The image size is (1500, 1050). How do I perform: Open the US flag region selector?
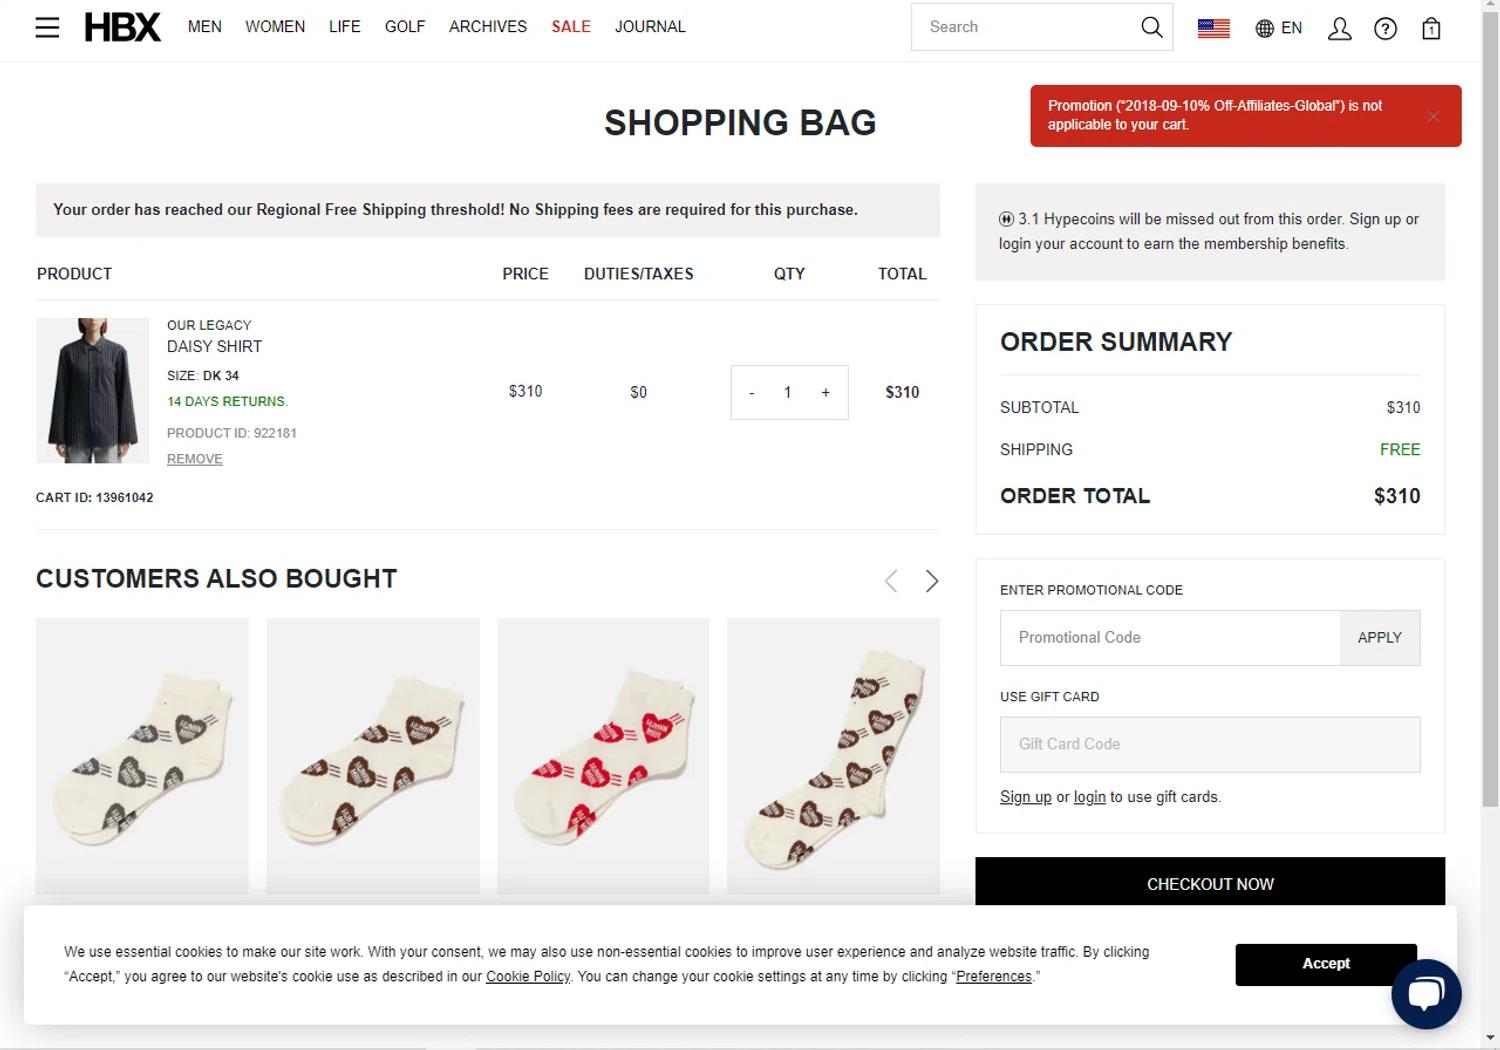[1213, 28]
